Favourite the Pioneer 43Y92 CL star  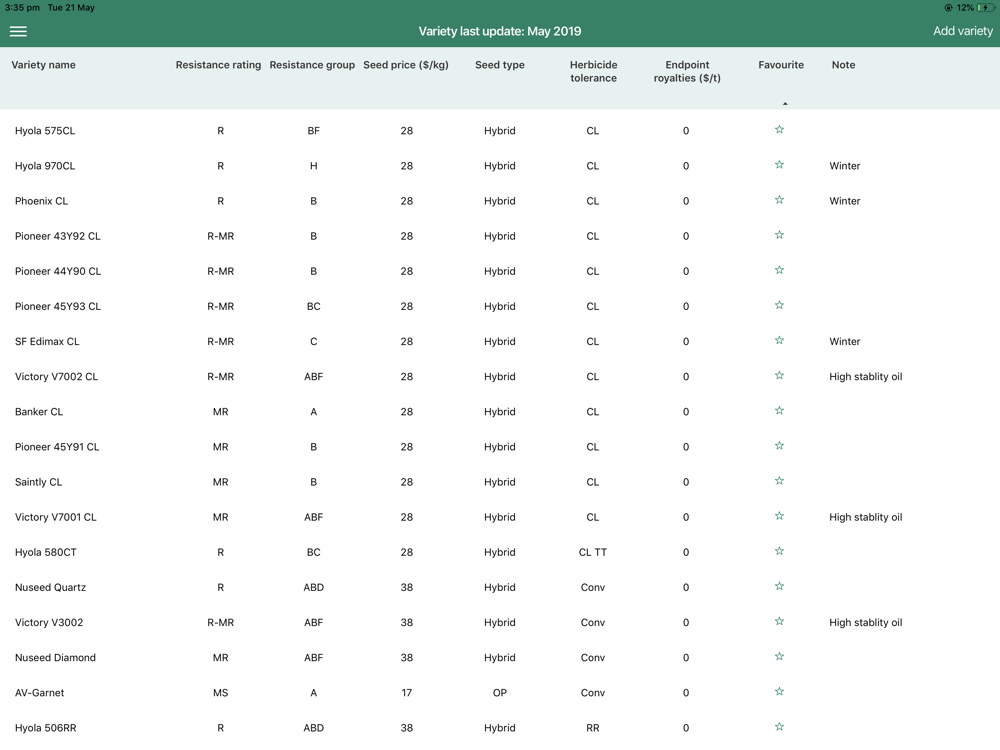point(779,235)
